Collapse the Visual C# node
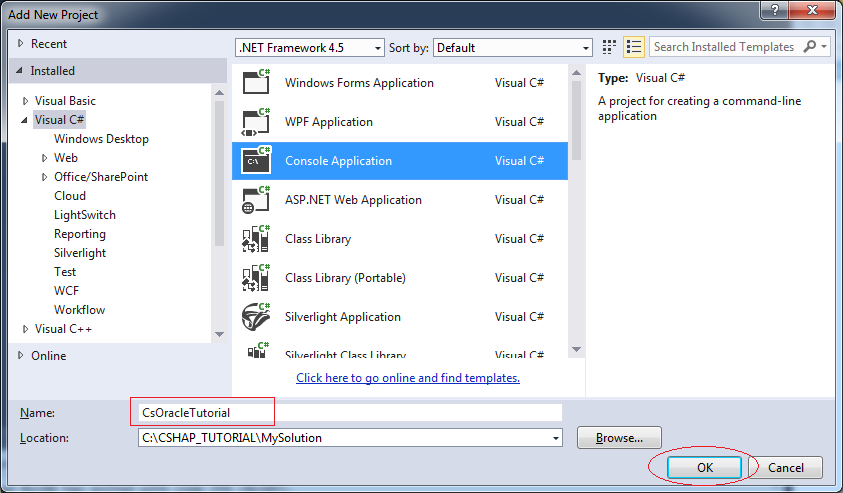Screen dimensions: 843x493 [24, 120]
